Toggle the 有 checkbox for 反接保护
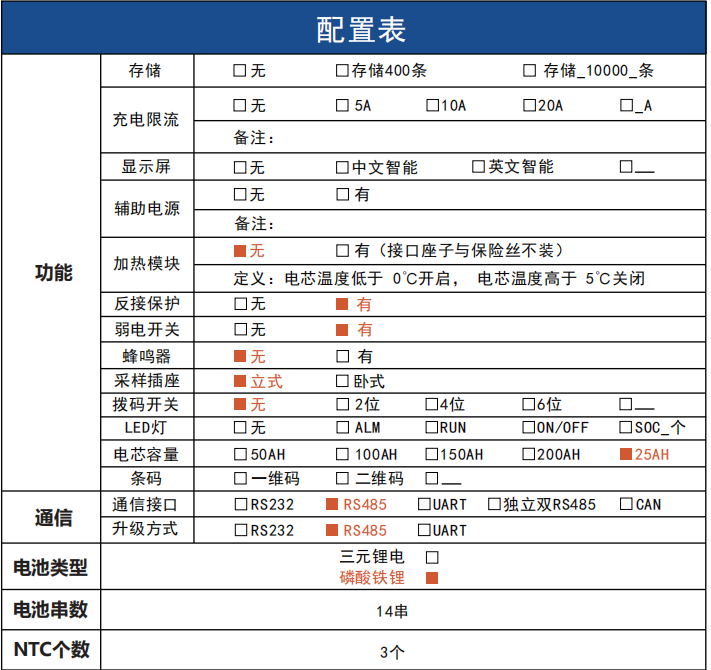 (342, 304)
